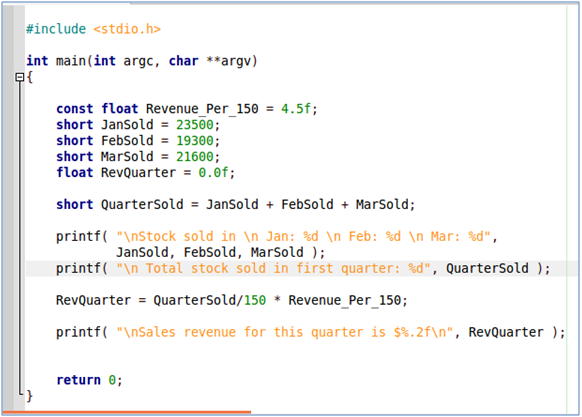
Task: Click the opening brace of main
Action: point(30,77)
